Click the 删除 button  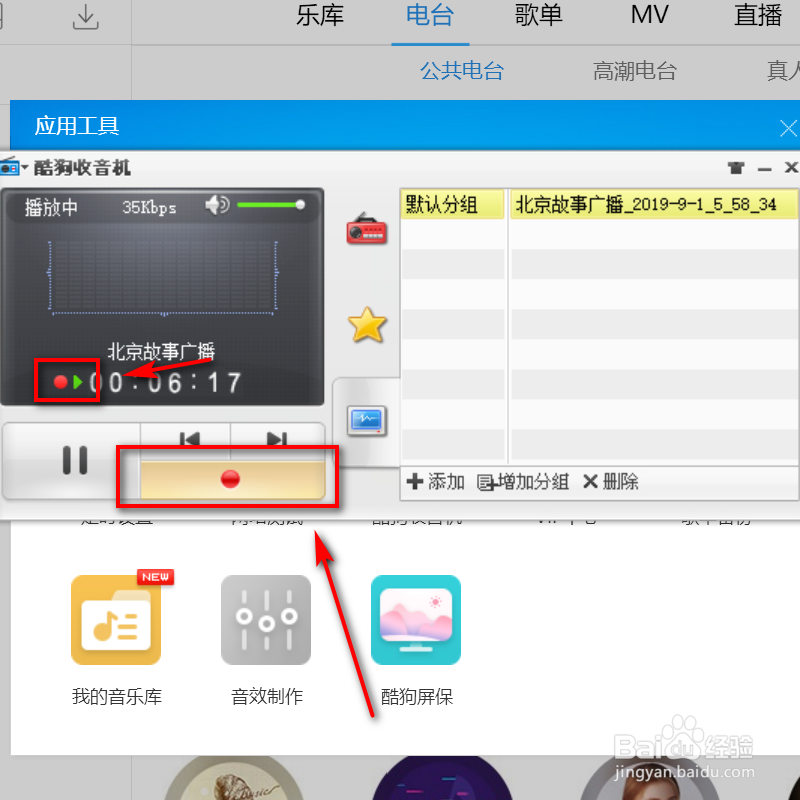tap(611, 482)
